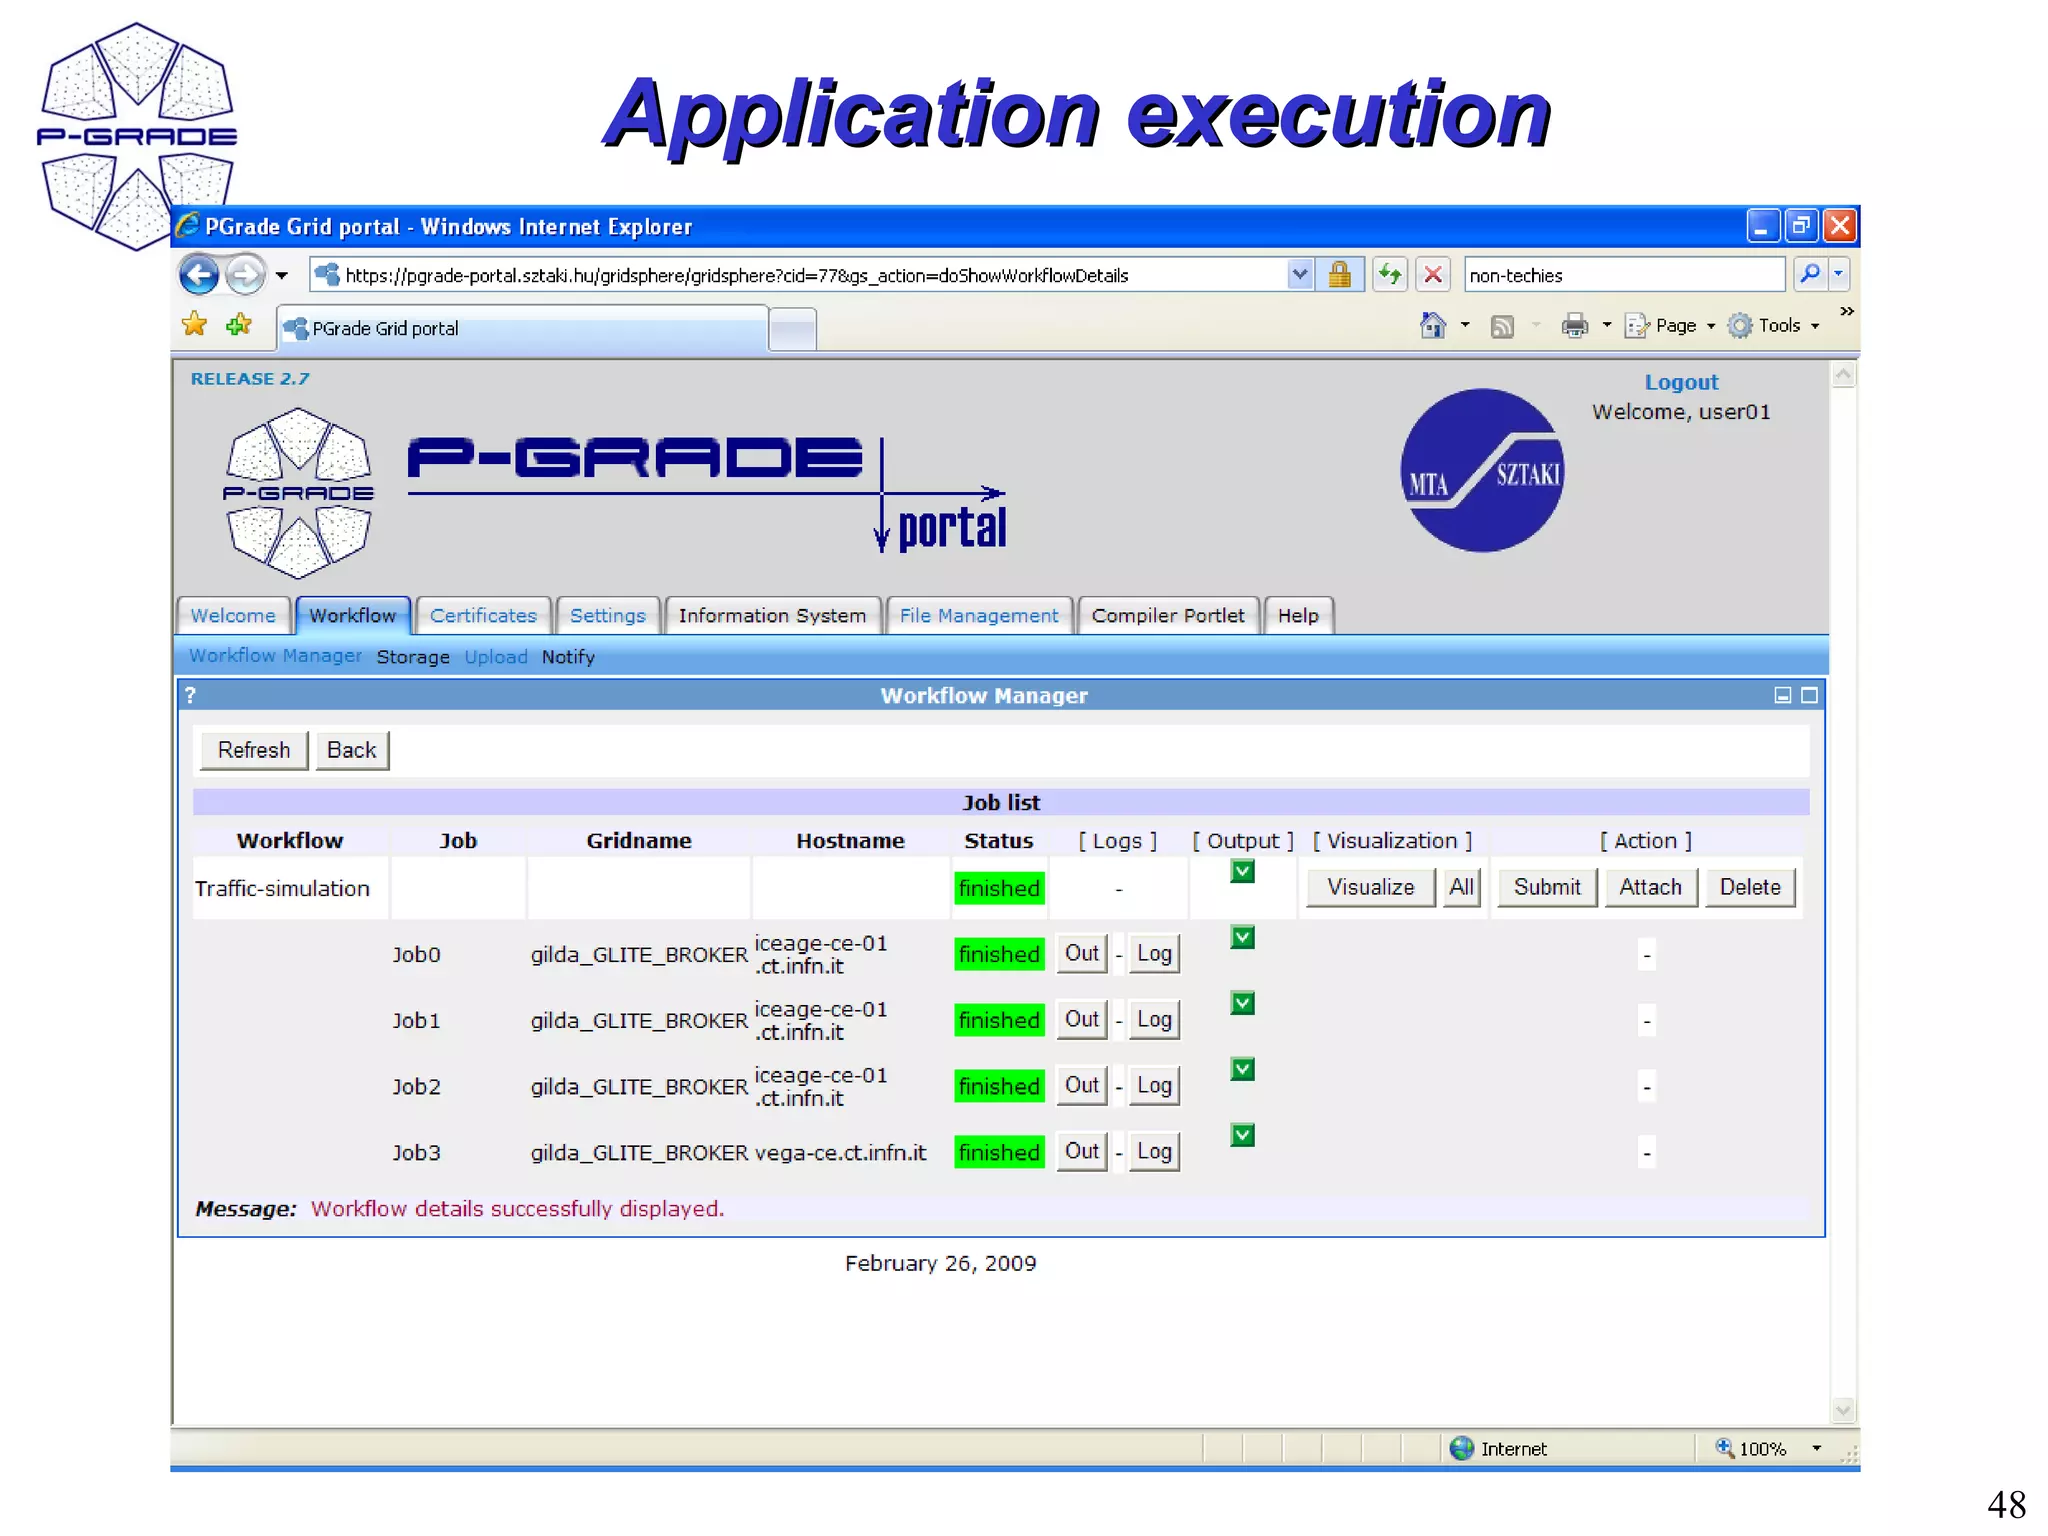Click the page Refresh icon in address bar
This screenshot has height=1536, width=2048.
point(1390,274)
